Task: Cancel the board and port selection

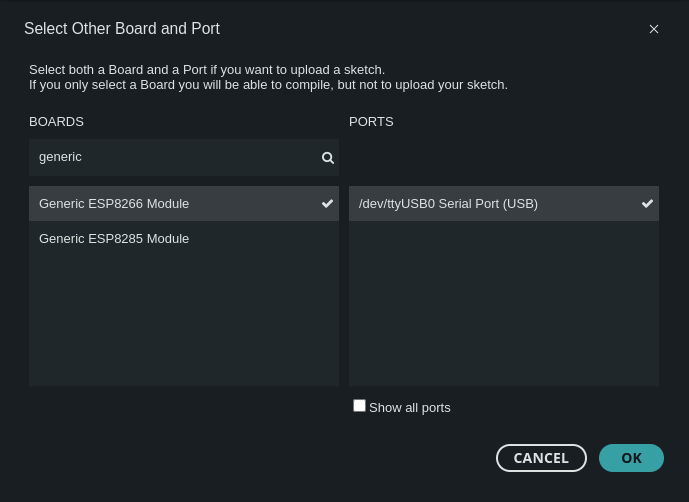Action: tap(541, 458)
